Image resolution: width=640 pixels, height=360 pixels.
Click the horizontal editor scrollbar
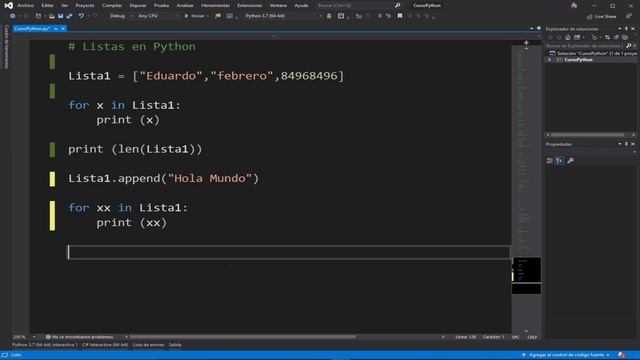click(242, 337)
